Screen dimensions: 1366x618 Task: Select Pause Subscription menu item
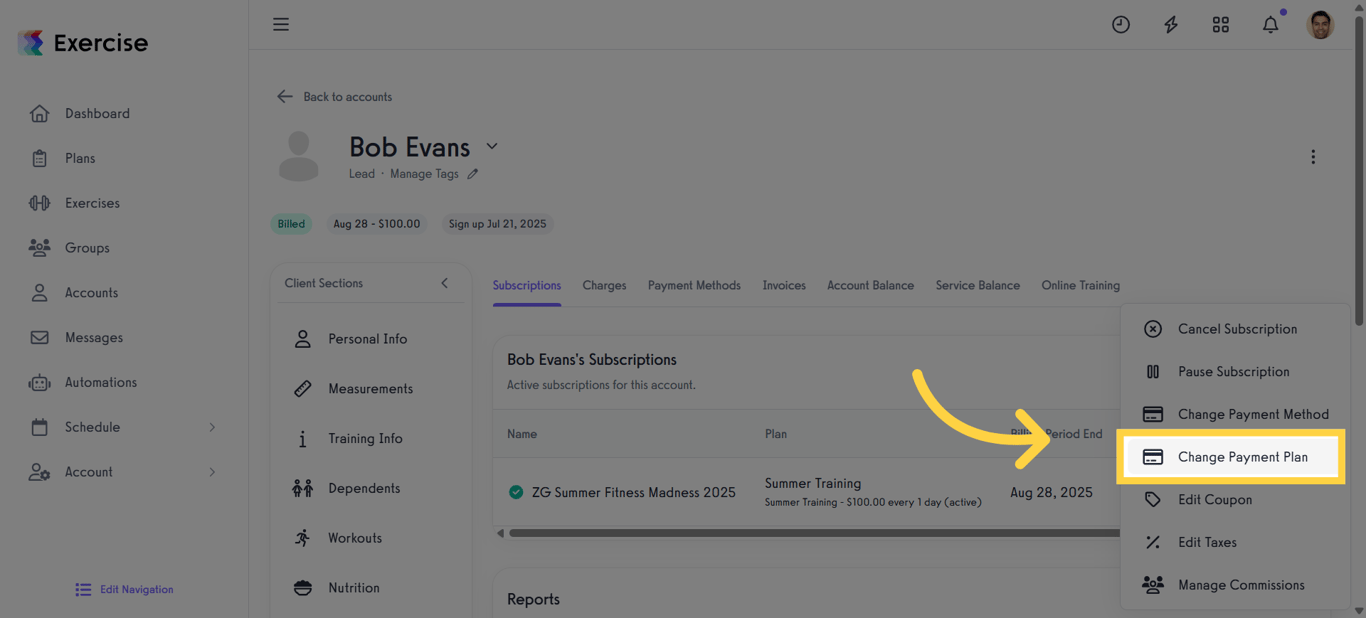click(1234, 372)
